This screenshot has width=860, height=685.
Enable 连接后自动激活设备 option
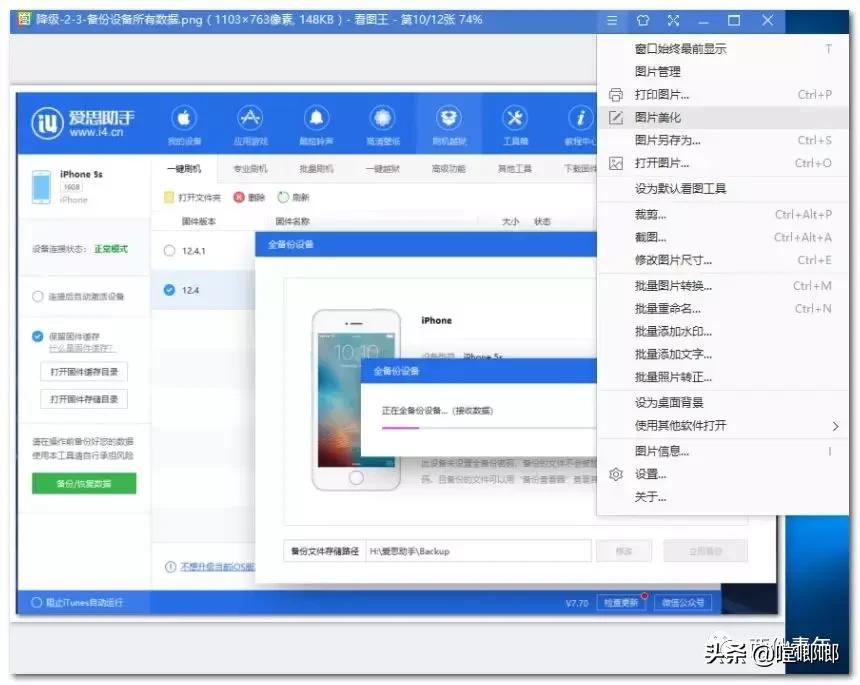click(60, 296)
